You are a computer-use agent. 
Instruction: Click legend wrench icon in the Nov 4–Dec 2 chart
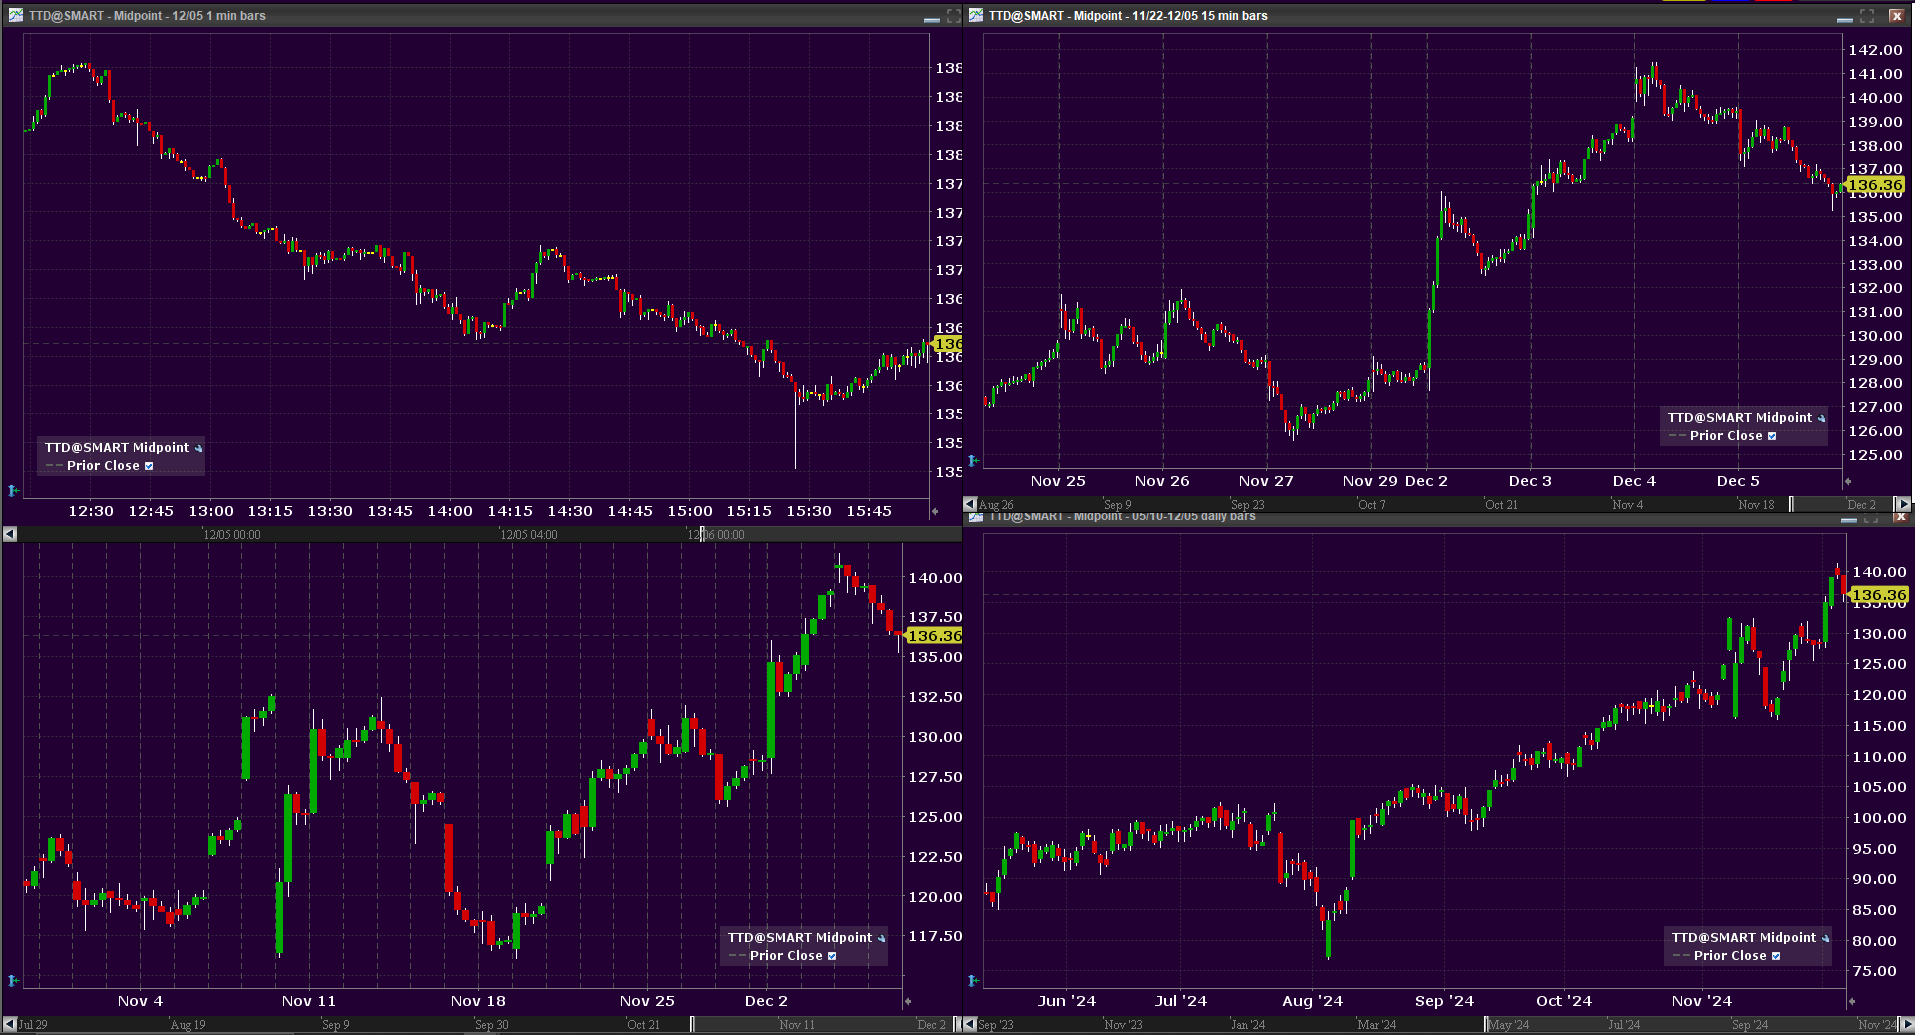(881, 938)
